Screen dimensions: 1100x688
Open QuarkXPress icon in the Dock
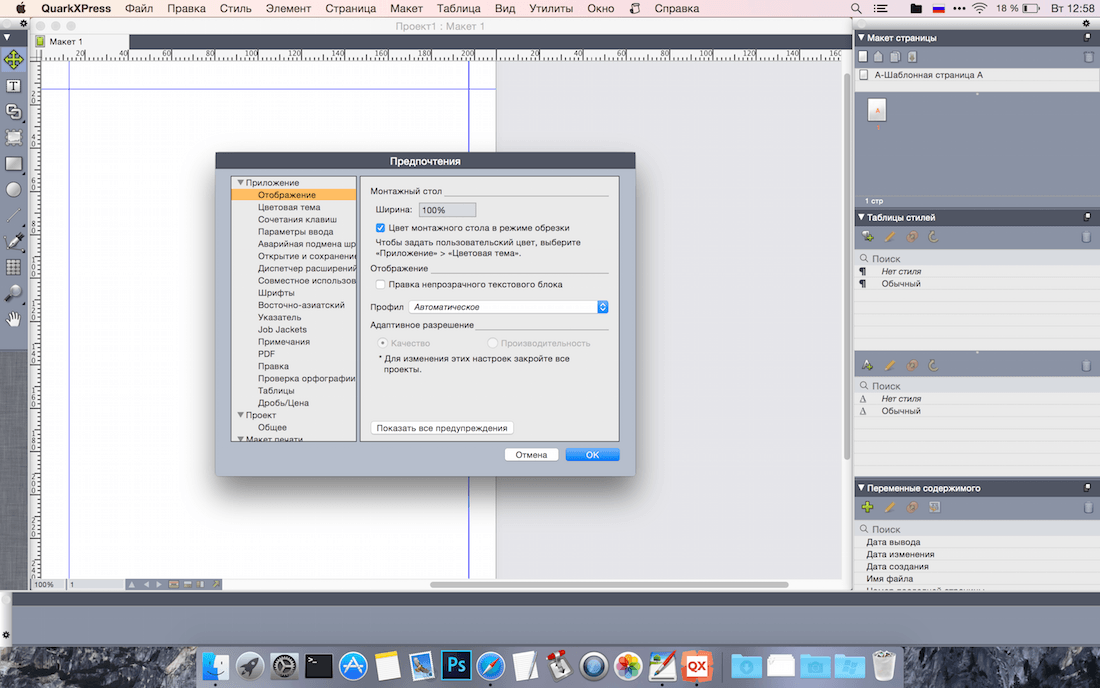coord(697,666)
